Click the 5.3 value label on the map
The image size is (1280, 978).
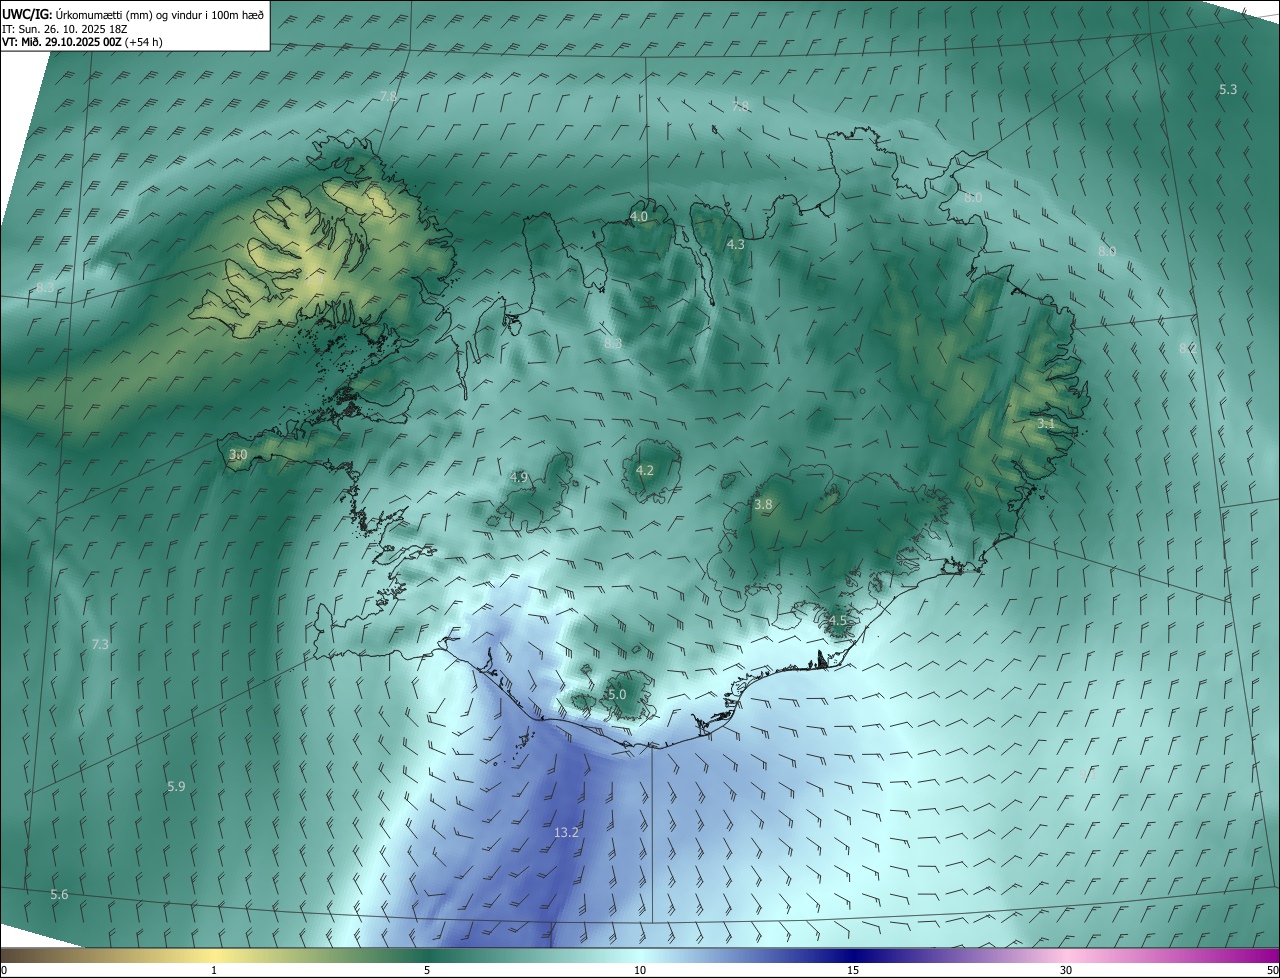pyautogui.click(x=1228, y=90)
